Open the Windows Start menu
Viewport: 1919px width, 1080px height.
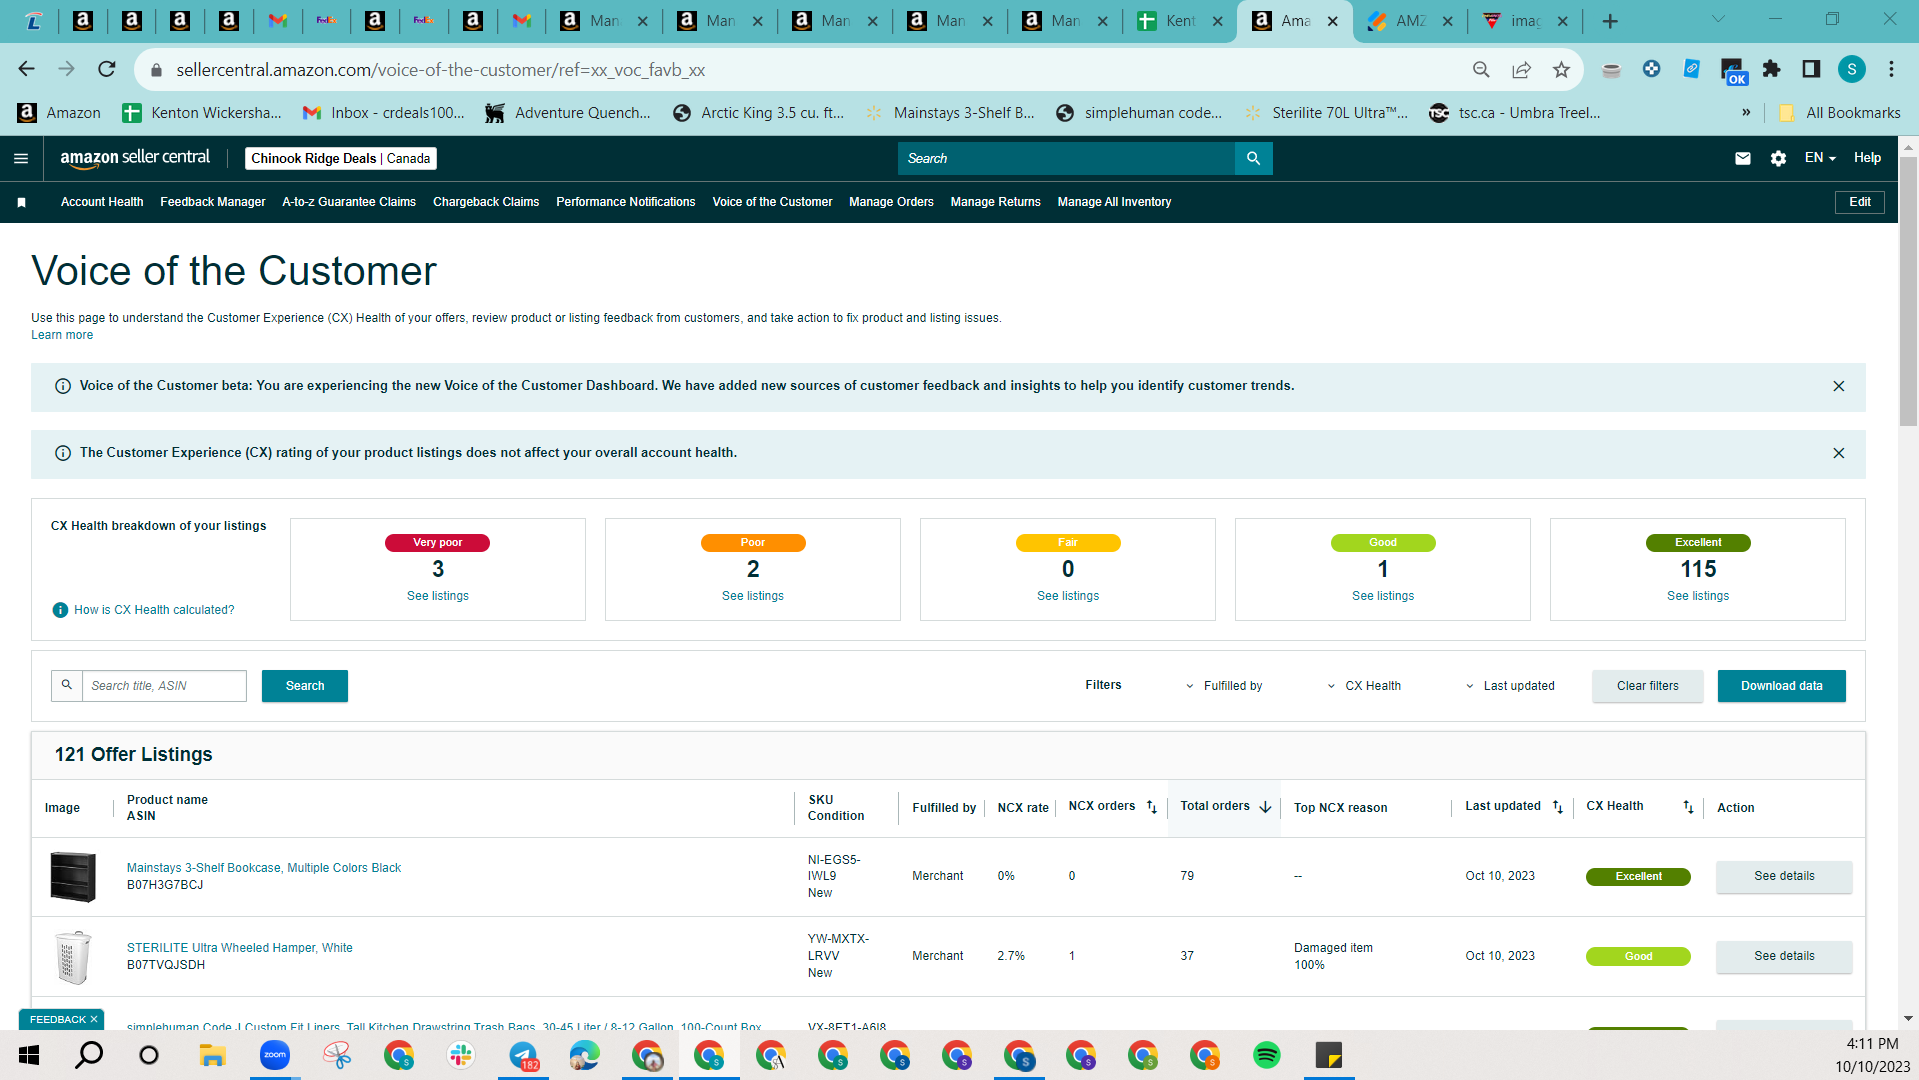(28, 1055)
